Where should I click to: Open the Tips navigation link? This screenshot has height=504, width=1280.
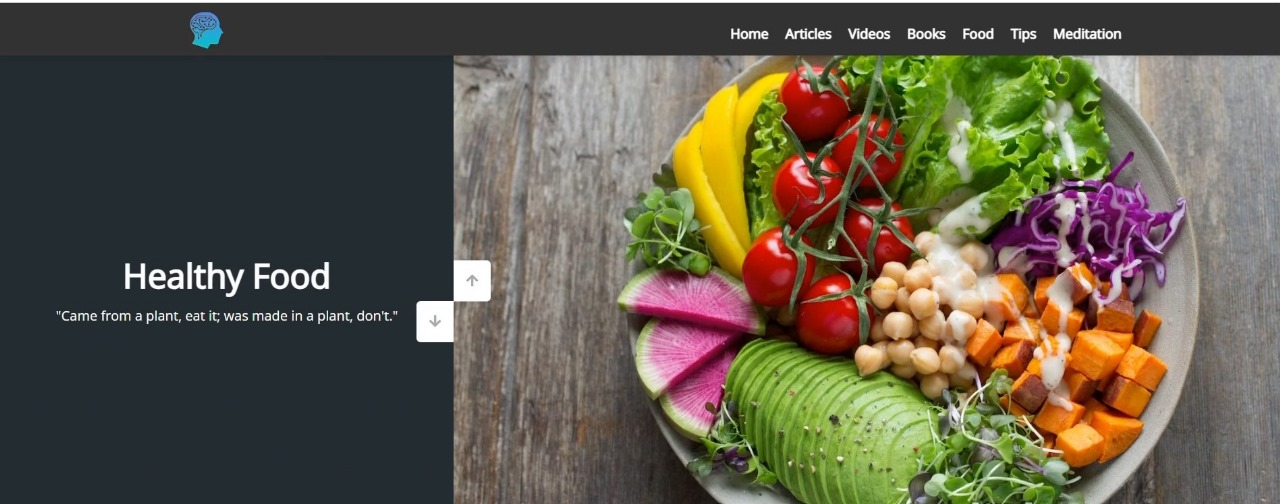[x=1023, y=34]
